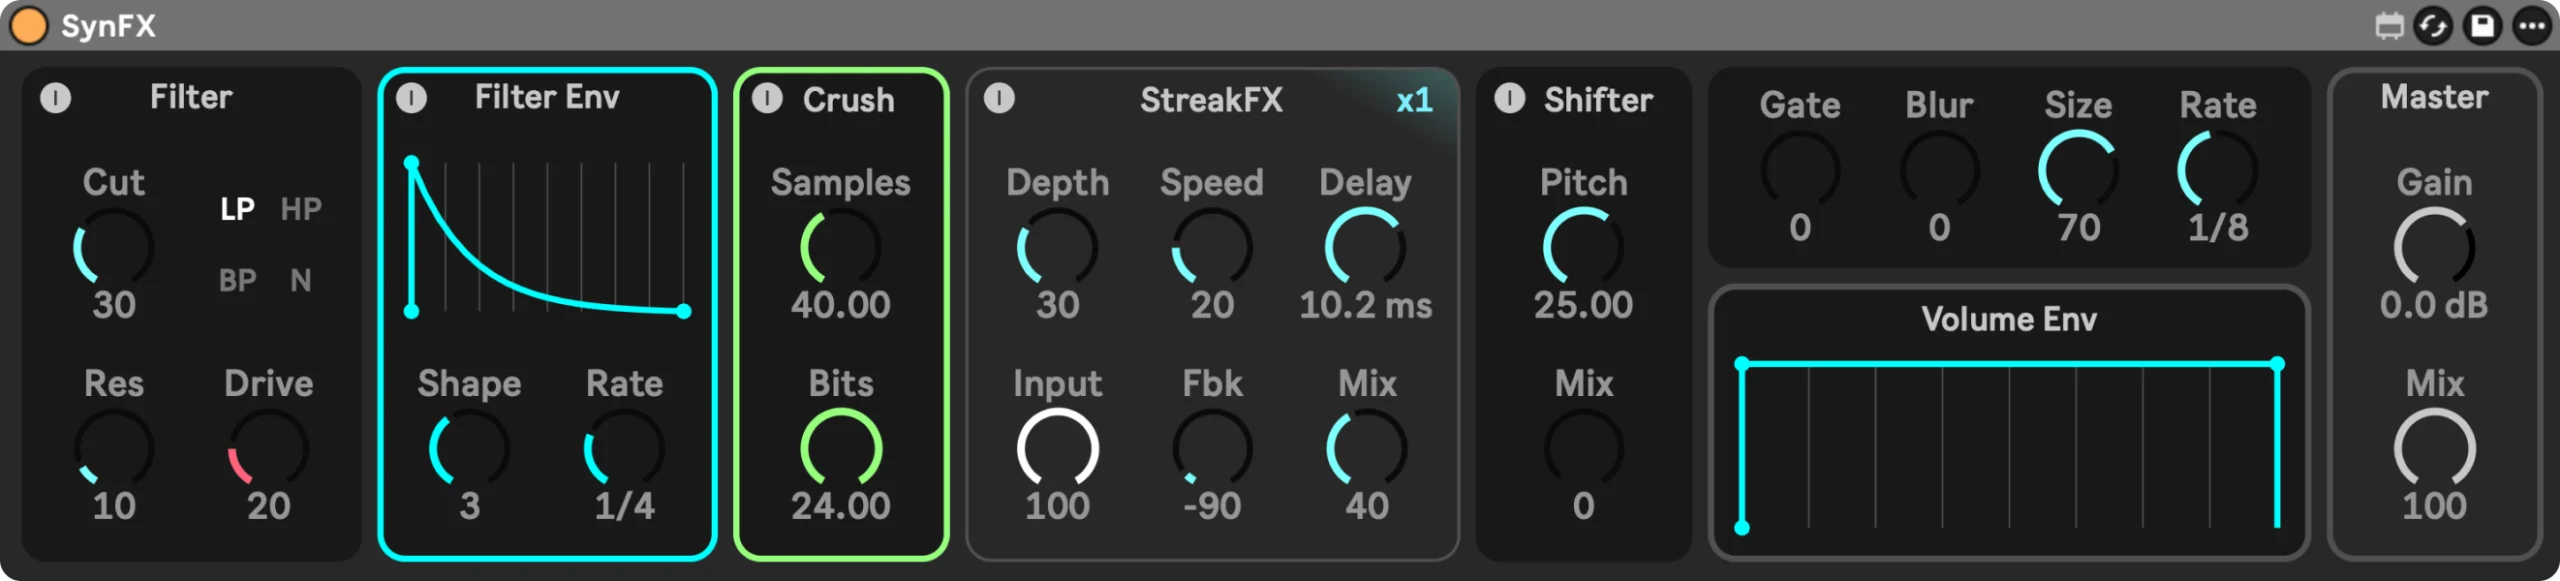Toggle the Shifter section power button
Screen dimensions: 2560x581
(1509, 98)
